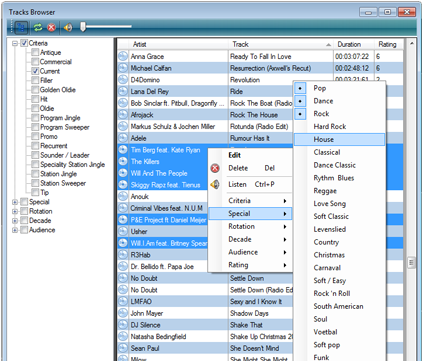Click the speaker listen icon in toolbar
The image size is (423, 361).
point(68,27)
